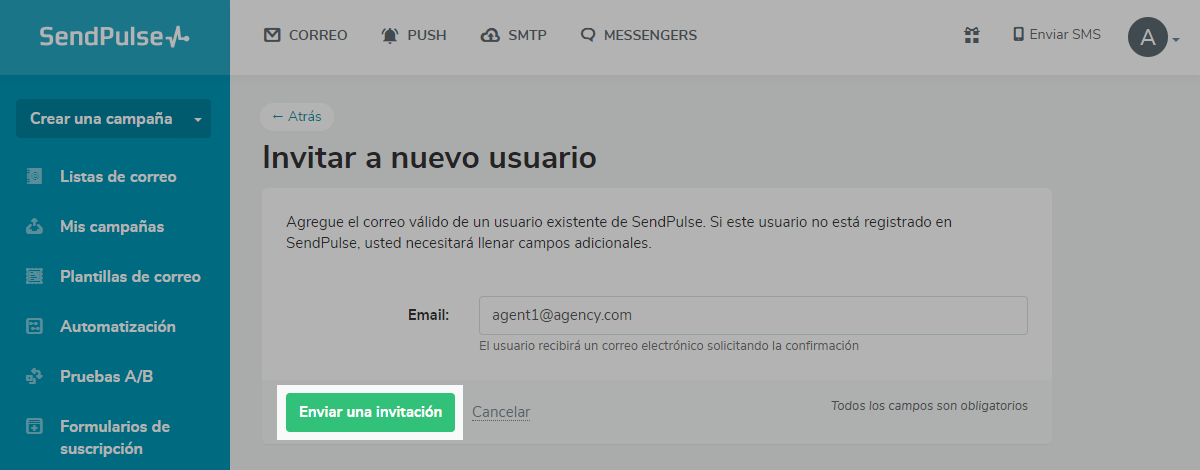Click the Push bell icon

pyautogui.click(x=390, y=35)
